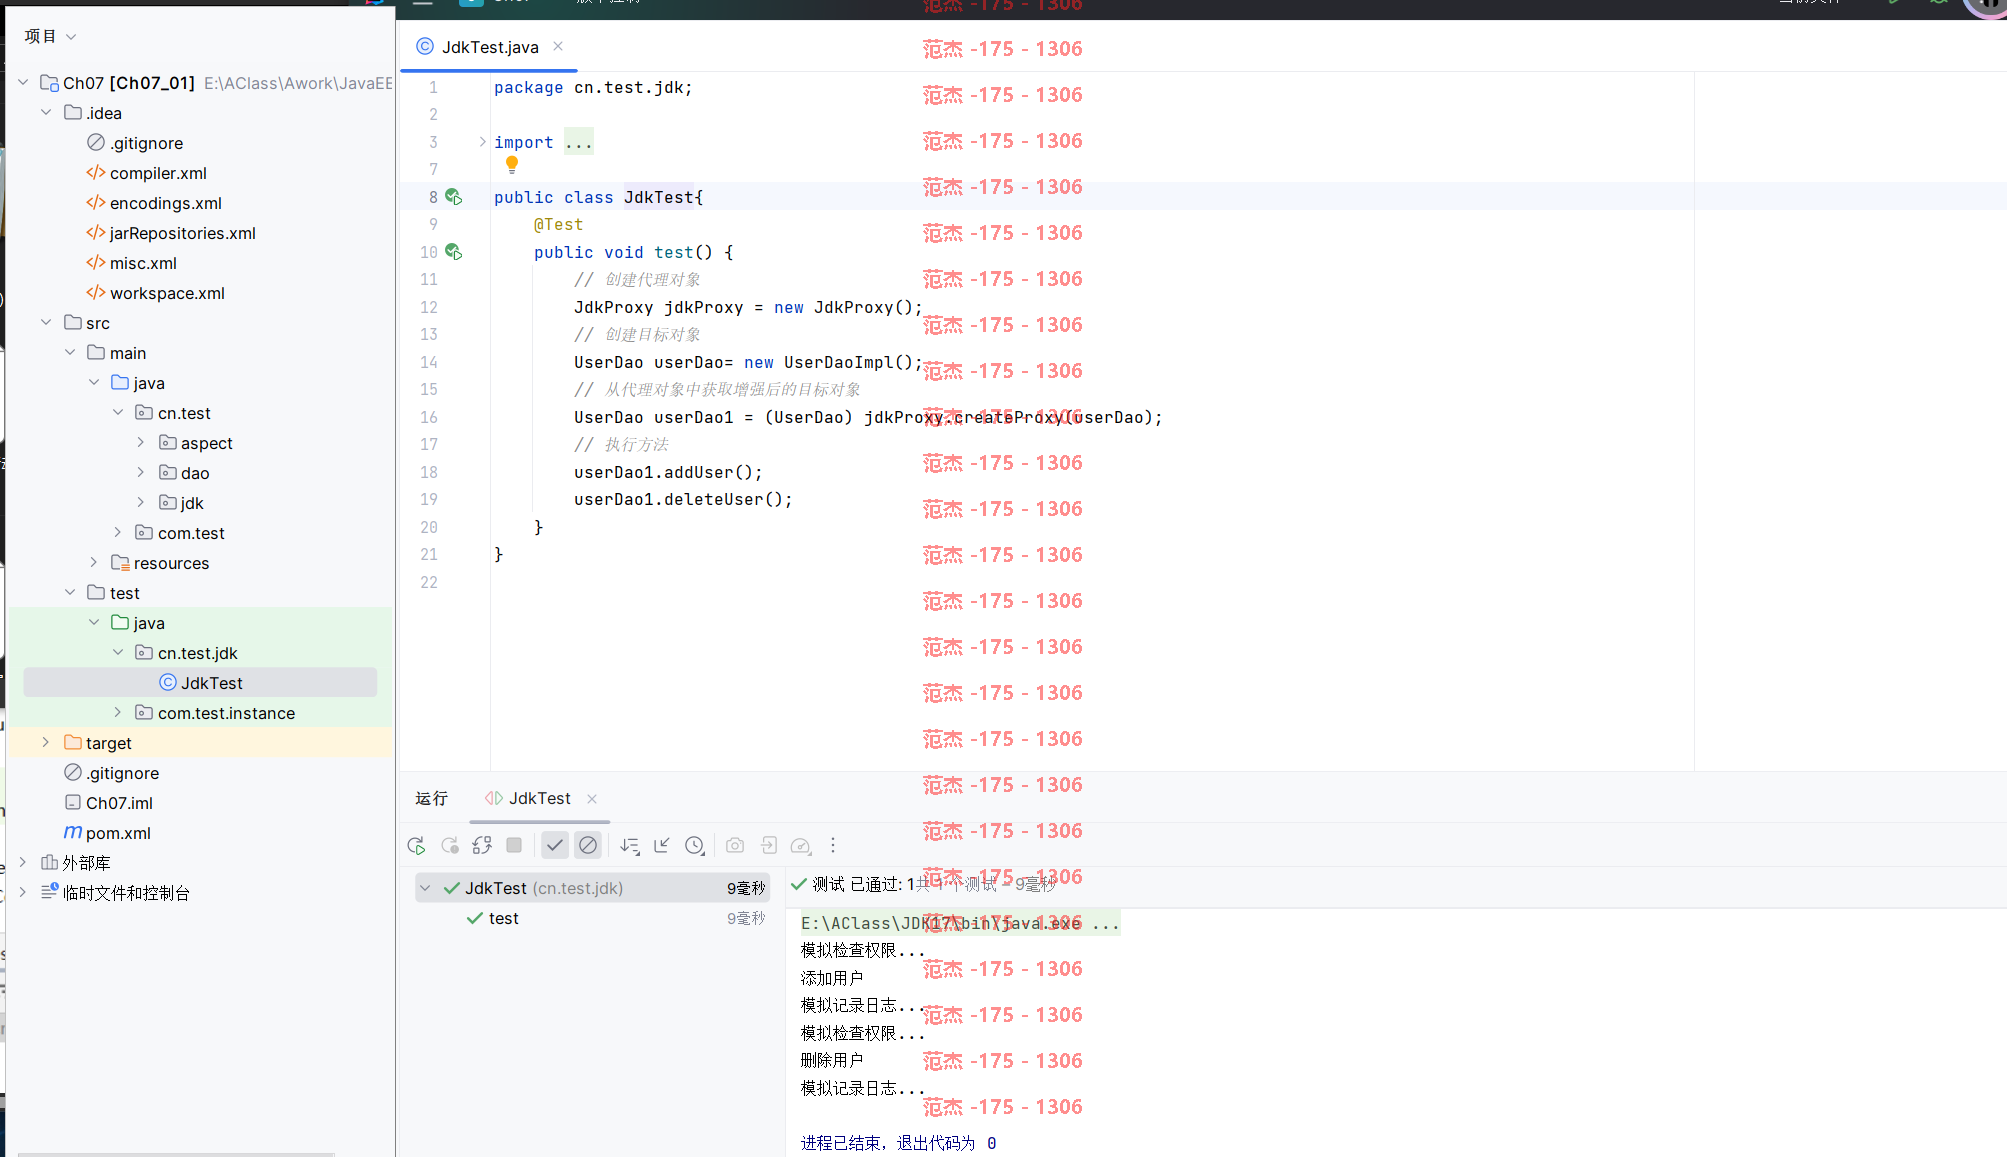Select the JdkTest run tab
2007x1157 pixels.
(x=540, y=798)
